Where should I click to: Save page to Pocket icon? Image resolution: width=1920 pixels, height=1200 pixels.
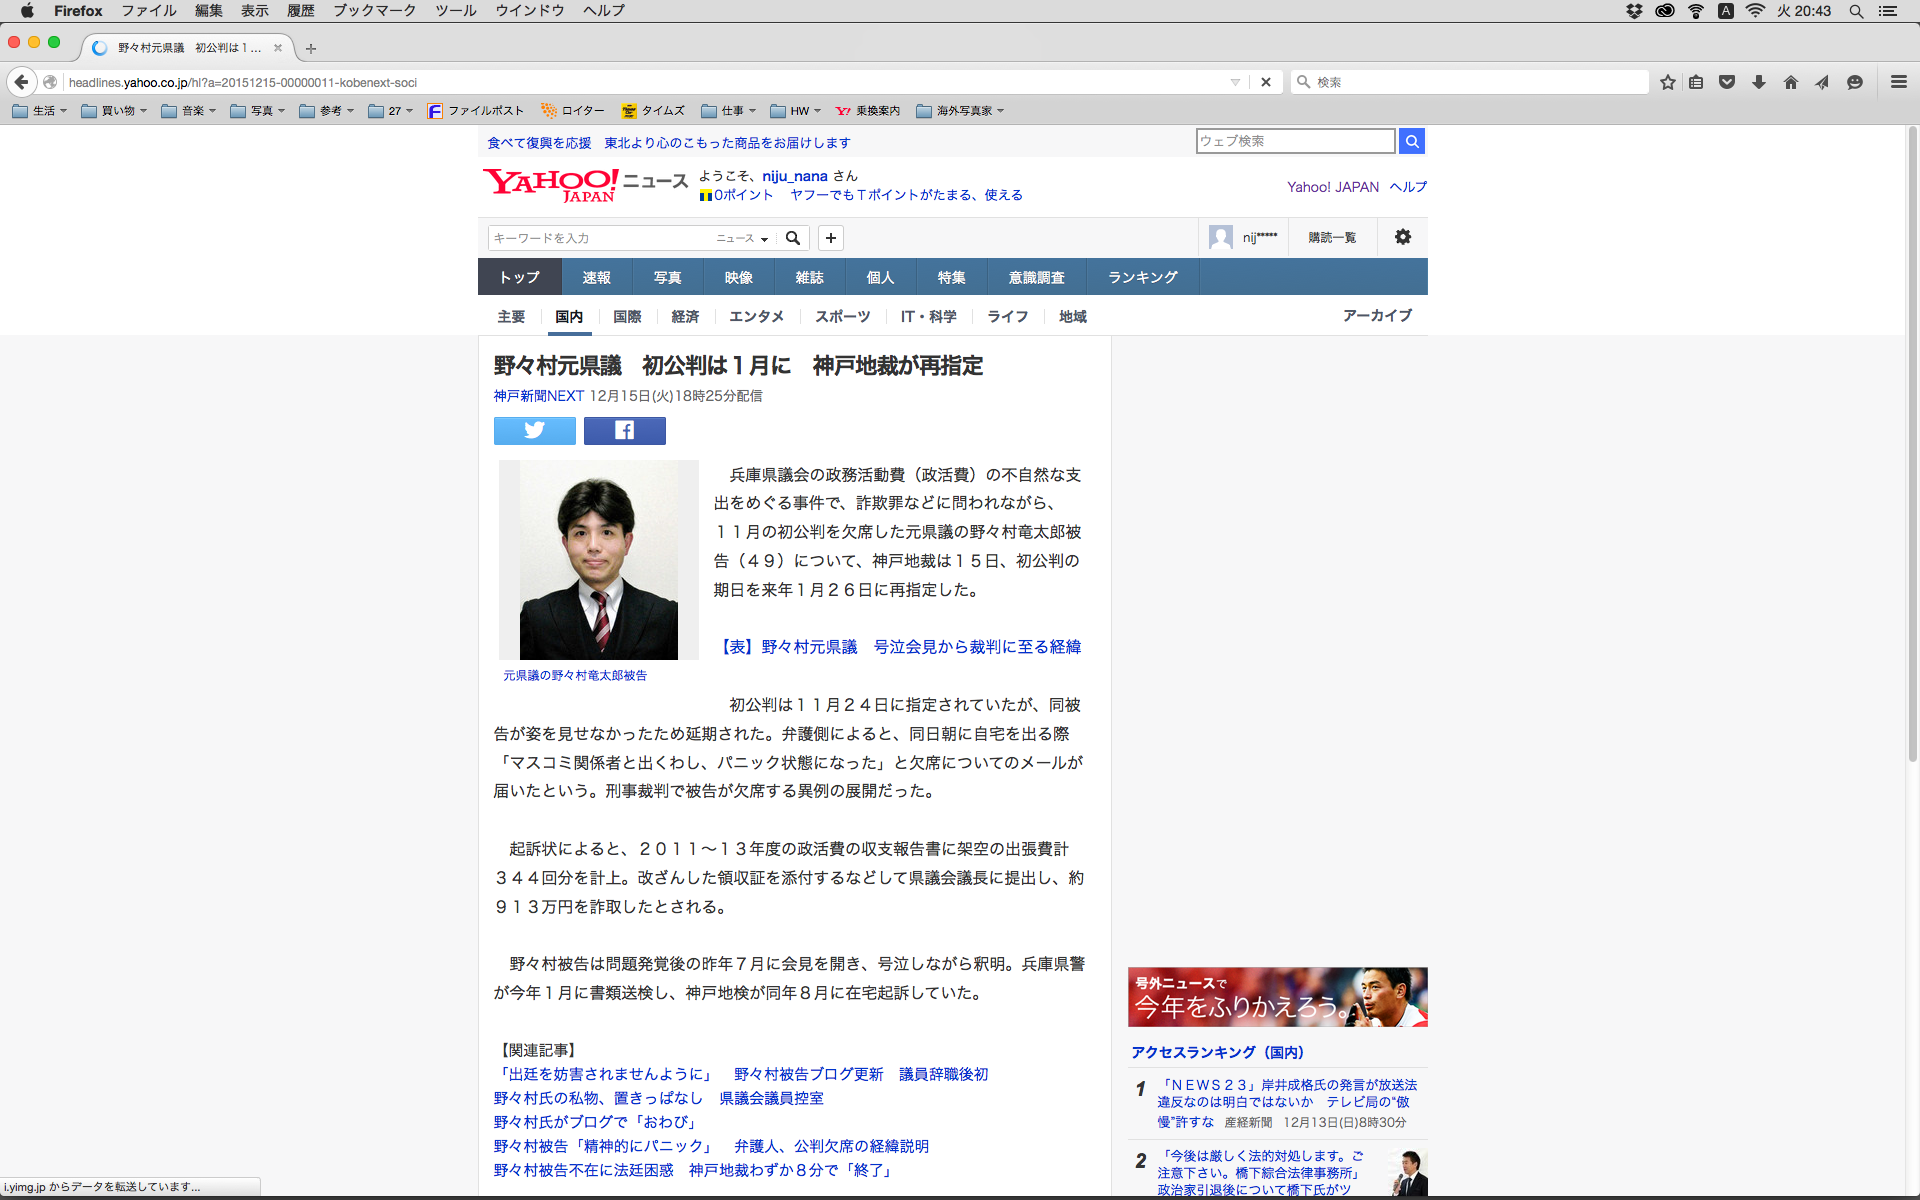click(1727, 82)
